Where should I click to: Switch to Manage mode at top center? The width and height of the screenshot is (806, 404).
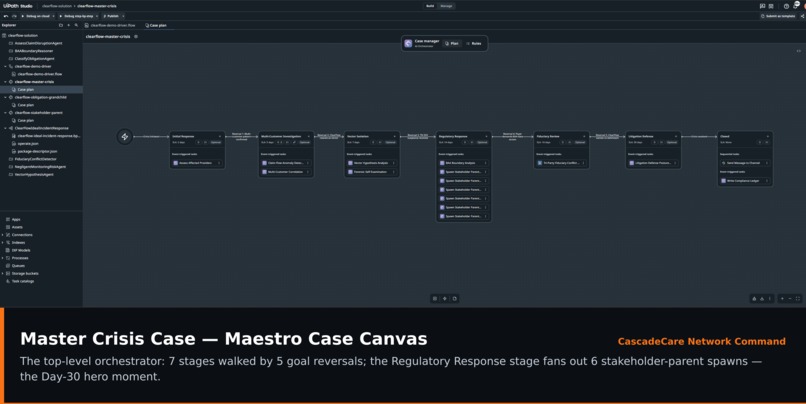[x=446, y=6]
